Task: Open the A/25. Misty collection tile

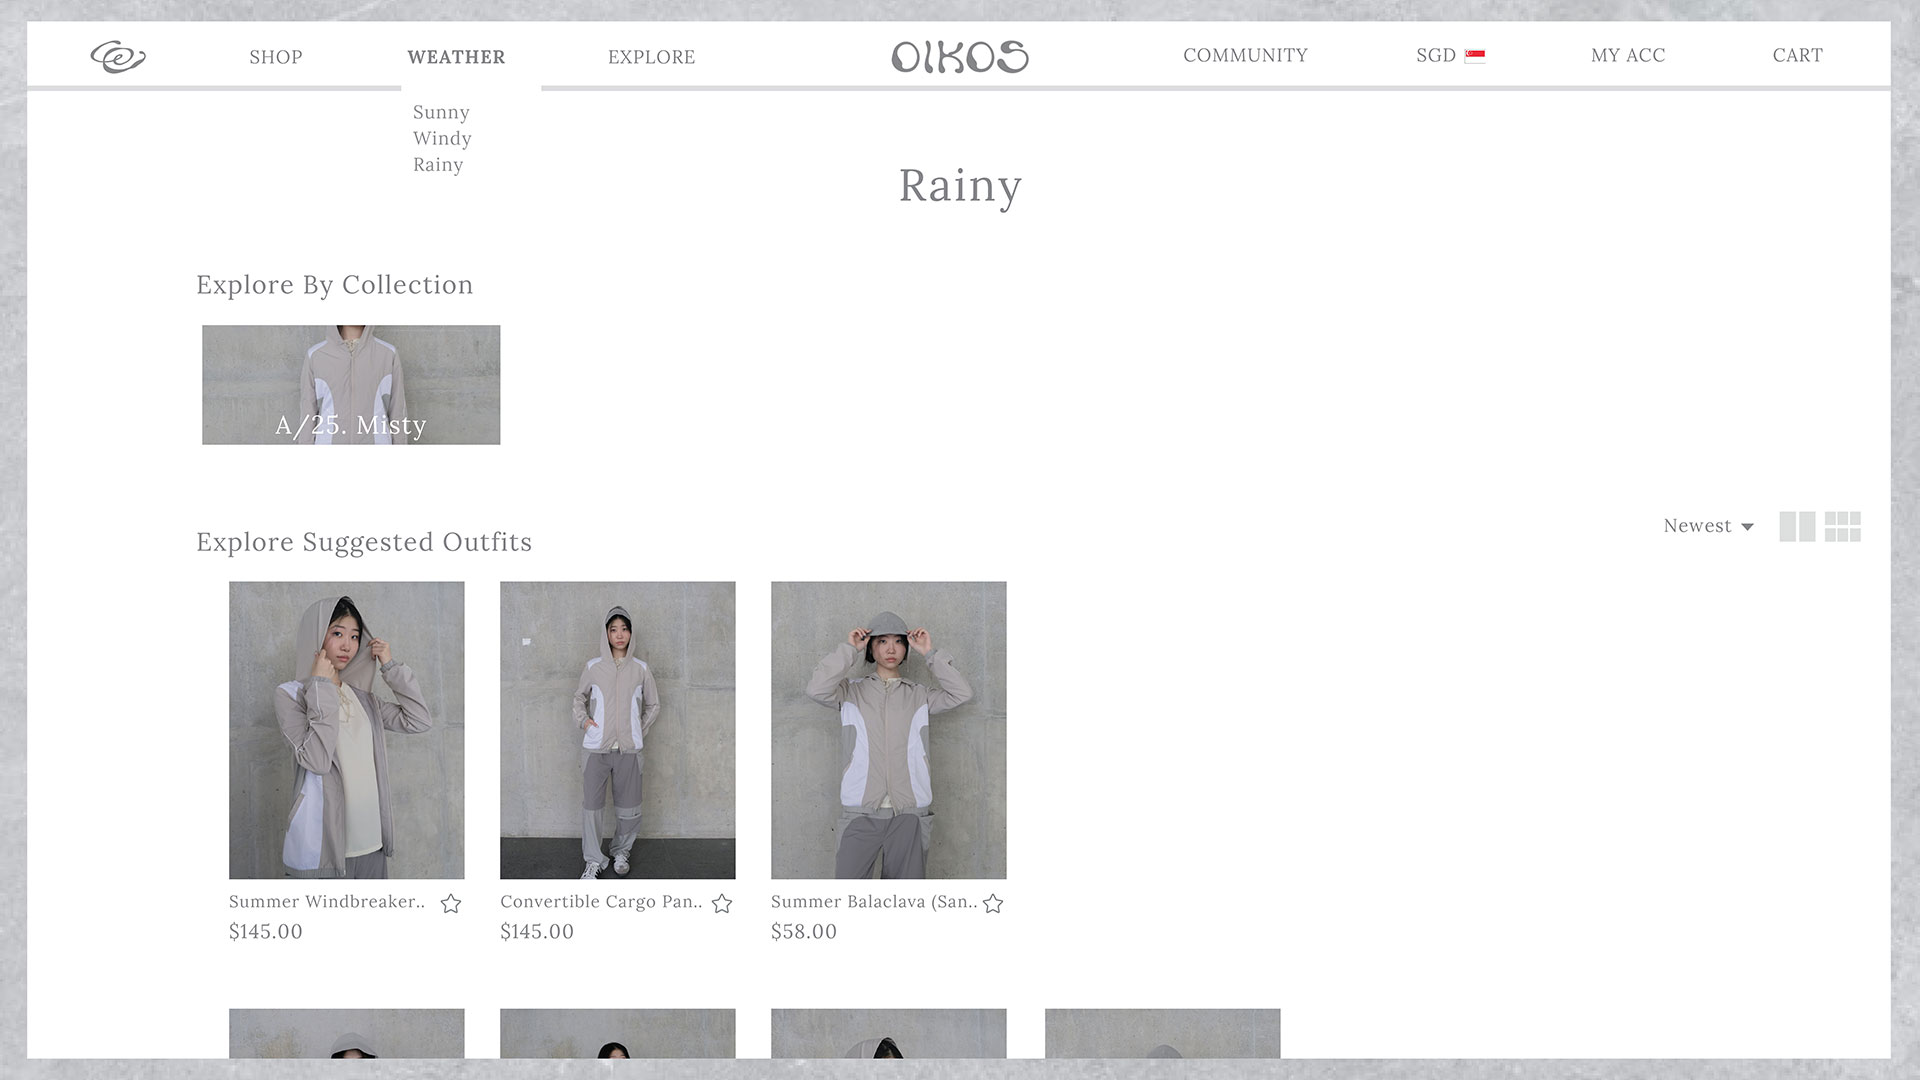Action: point(351,385)
